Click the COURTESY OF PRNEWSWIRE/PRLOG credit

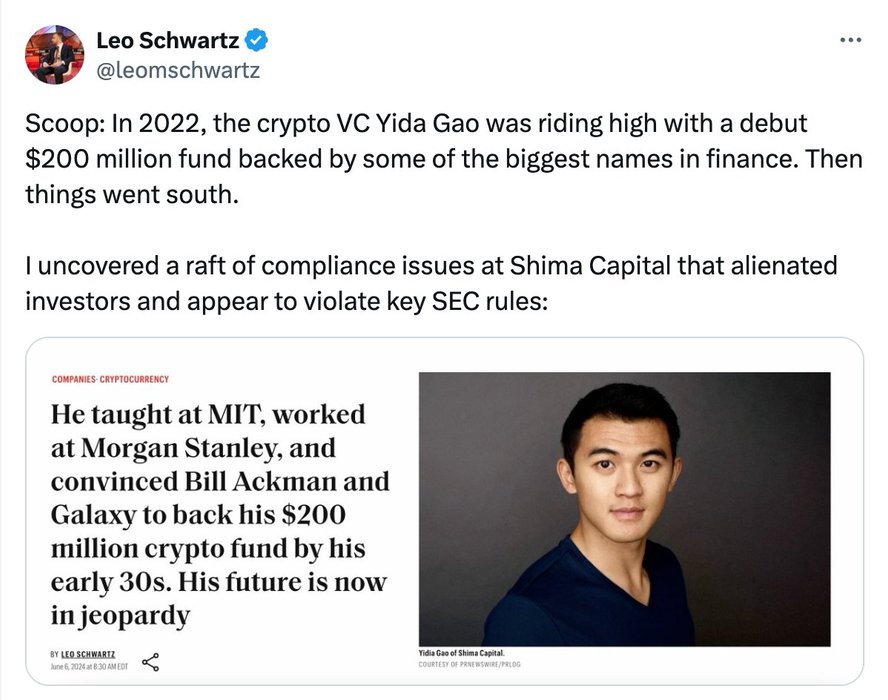pyautogui.click(x=470, y=664)
